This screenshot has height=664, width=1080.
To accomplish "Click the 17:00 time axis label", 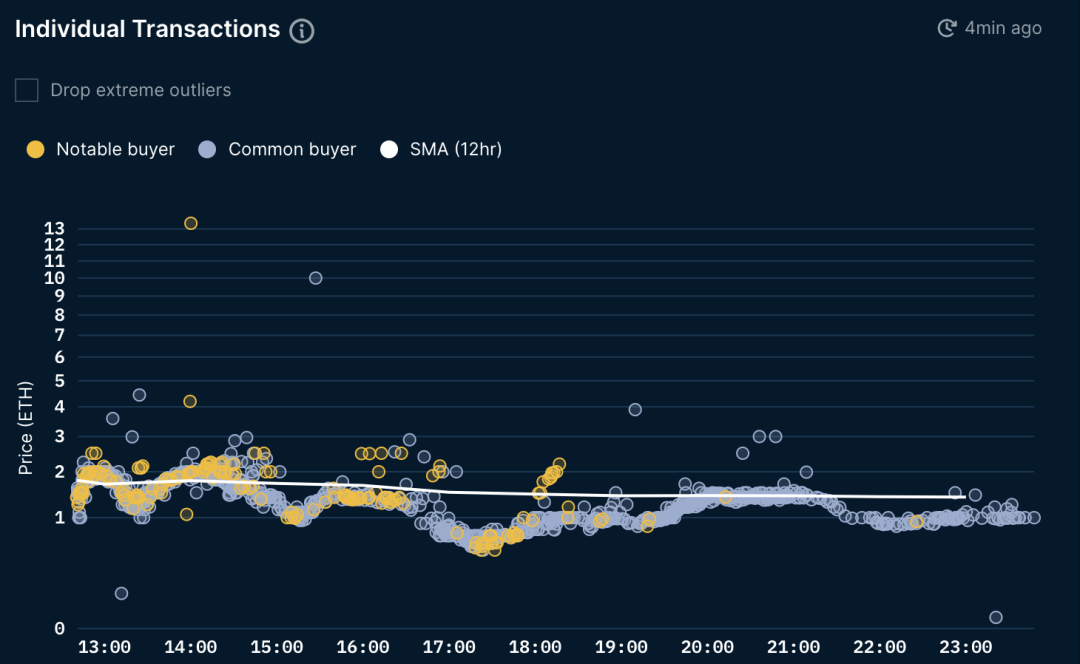I will click(449, 647).
